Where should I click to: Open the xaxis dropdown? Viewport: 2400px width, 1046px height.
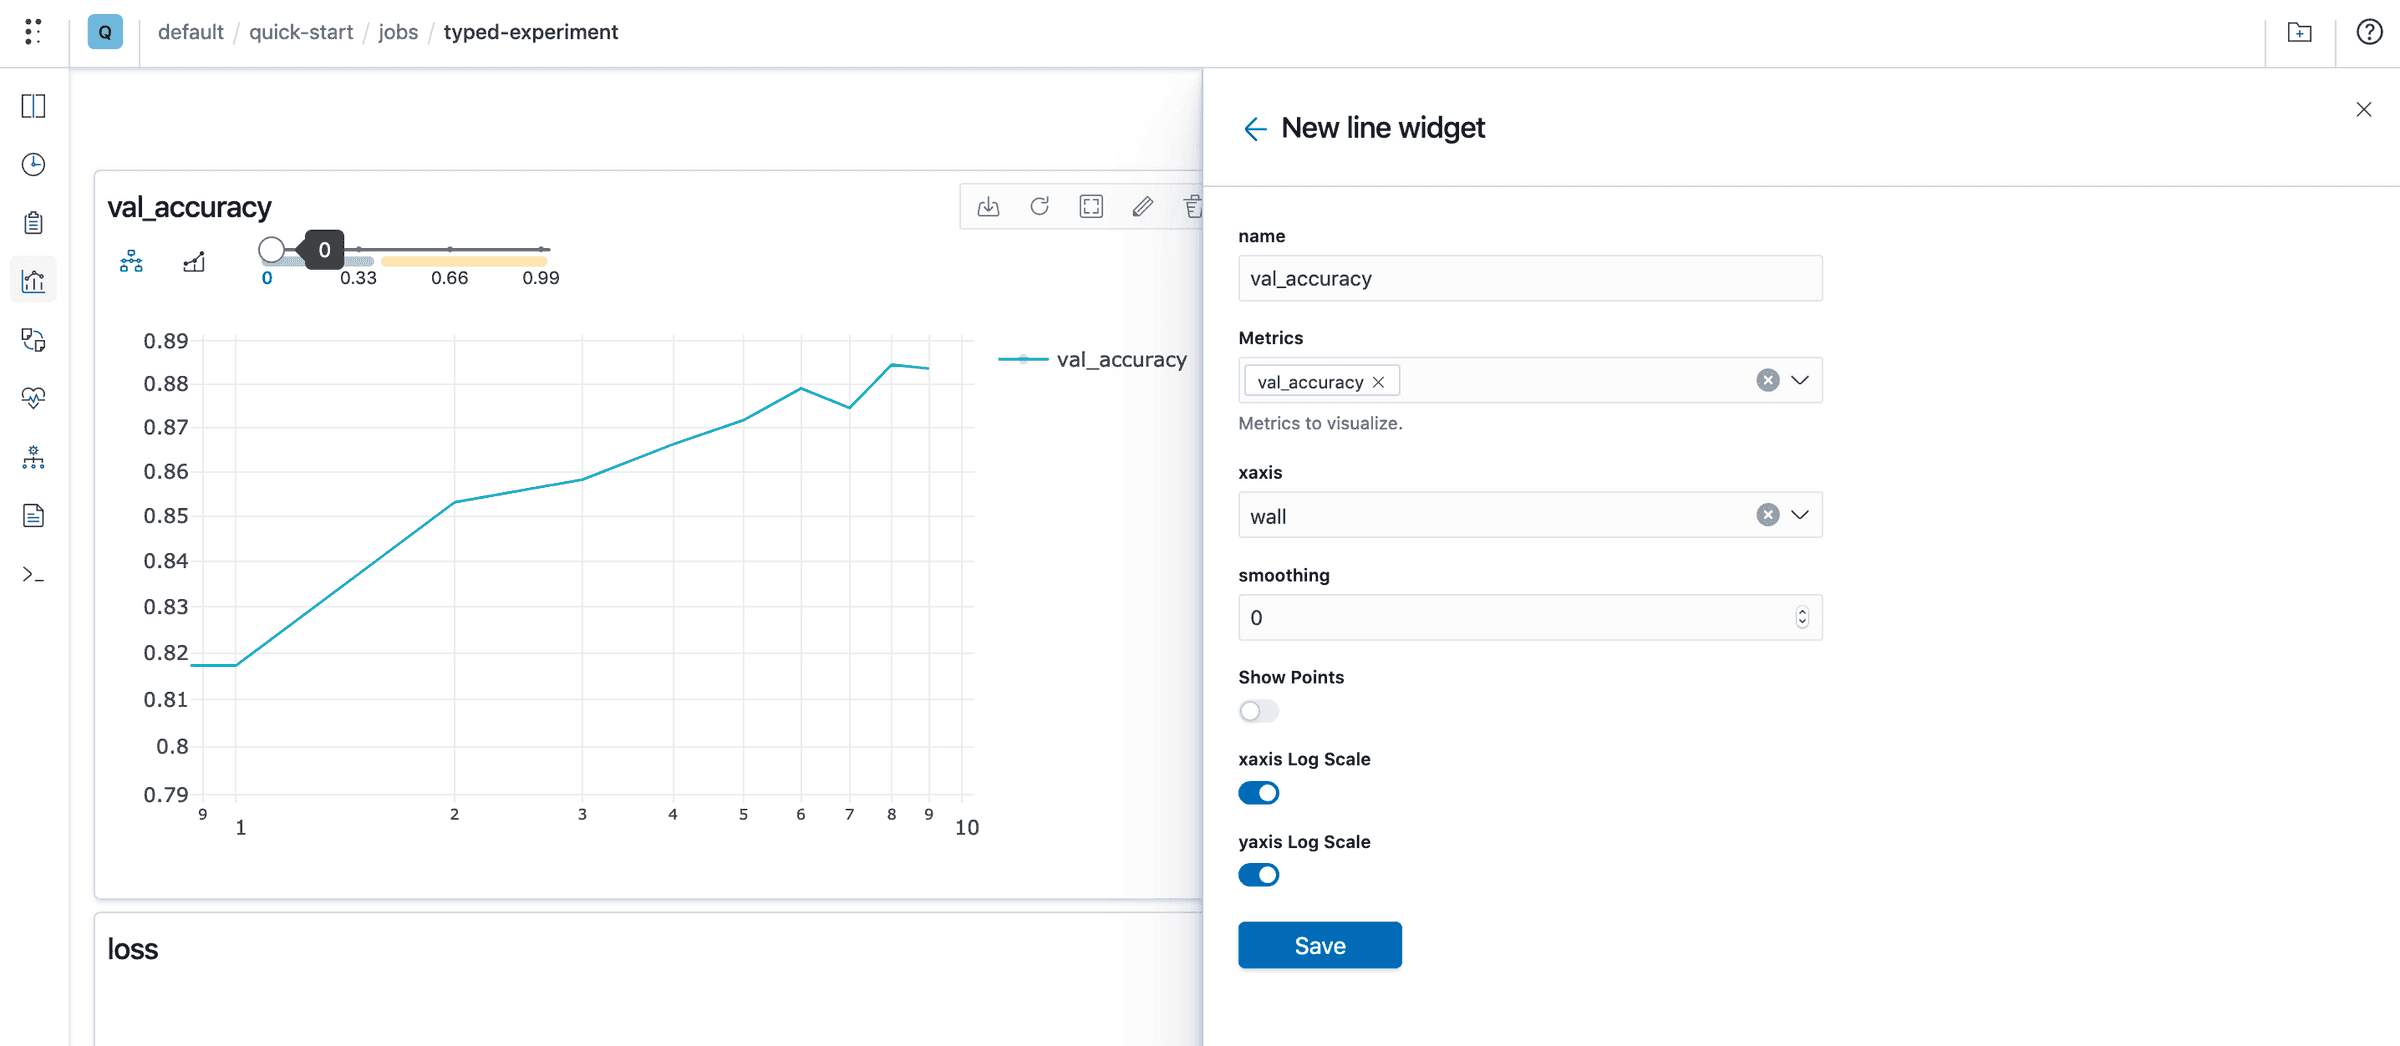tap(1800, 514)
